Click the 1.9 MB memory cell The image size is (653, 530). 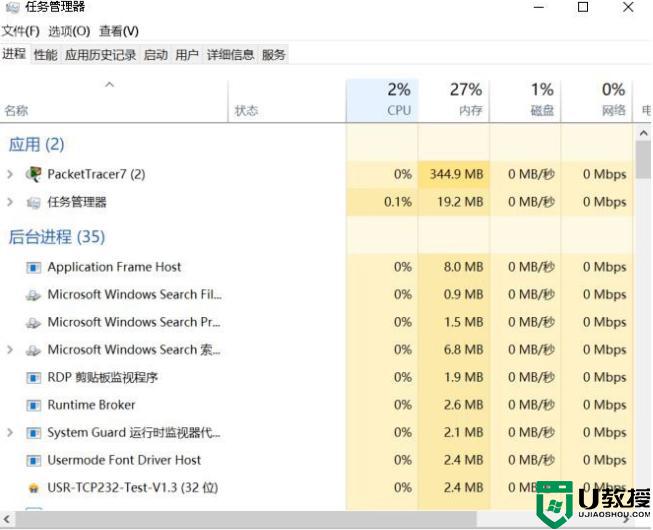click(454, 377)
